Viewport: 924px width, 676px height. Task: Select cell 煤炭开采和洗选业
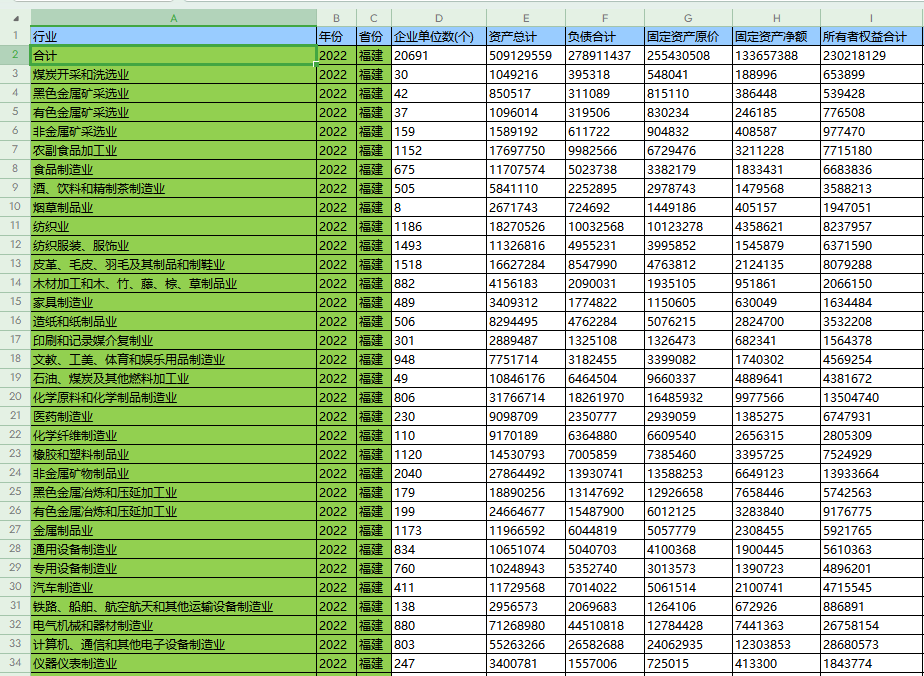click(x=173, y=74)
